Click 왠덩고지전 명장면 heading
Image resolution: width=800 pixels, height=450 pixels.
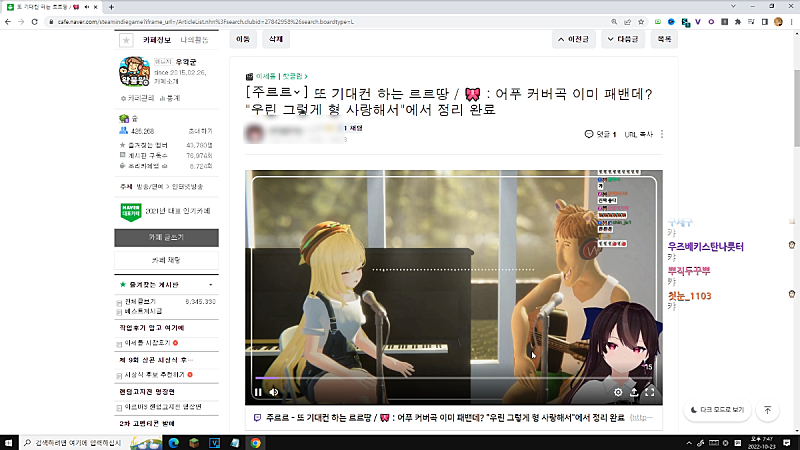click(147, 391)
